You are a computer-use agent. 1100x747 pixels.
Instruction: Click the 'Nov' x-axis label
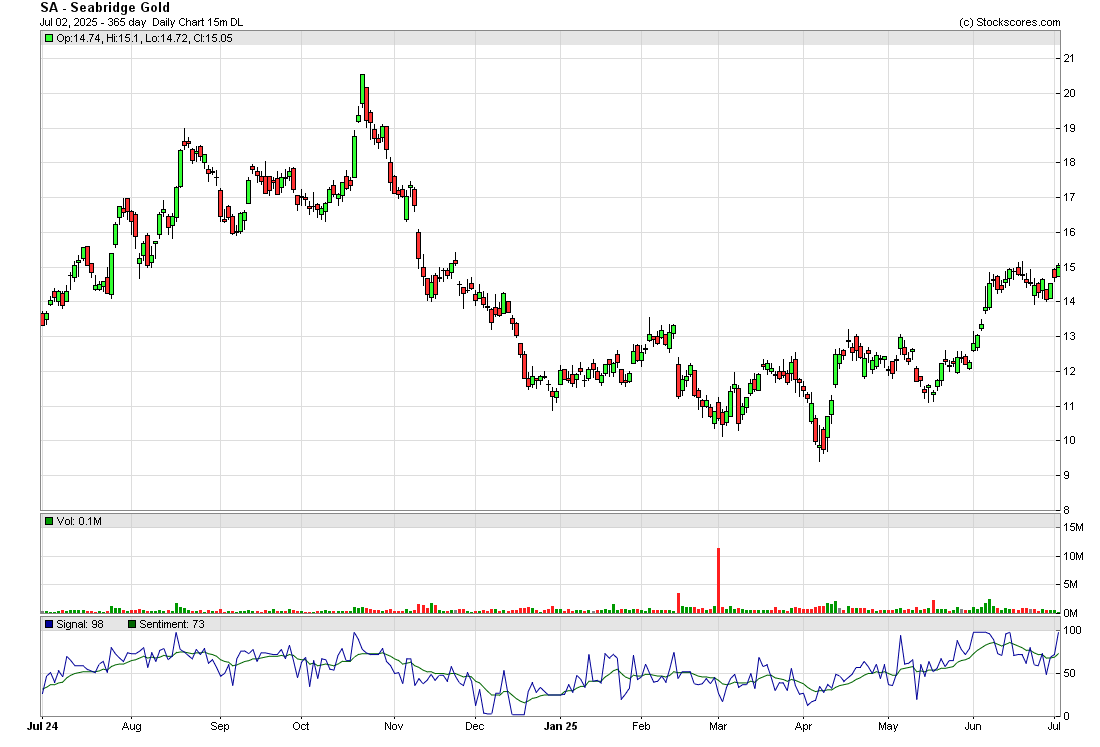[394, 726]
